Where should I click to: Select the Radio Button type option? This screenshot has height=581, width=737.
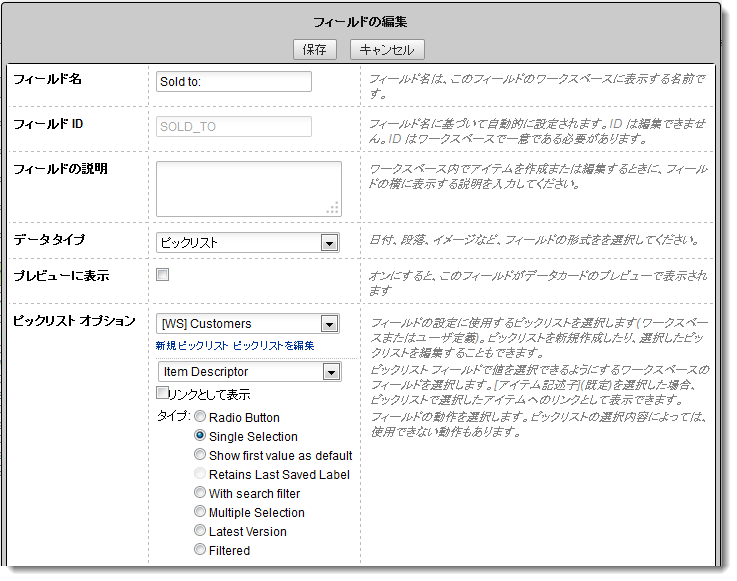(x=200, y=416)
